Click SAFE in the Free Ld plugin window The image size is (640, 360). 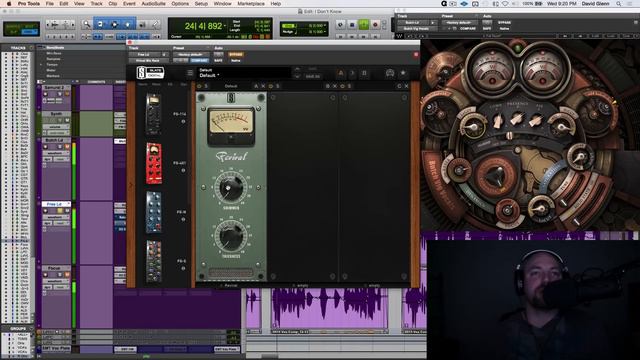tap(218, 60)
